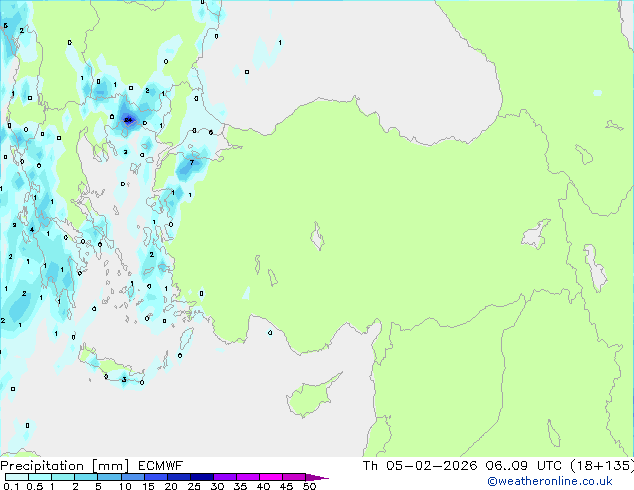Click the 15–20 mm legend swatch
This screenshot has height=490, width=634.
(155, 477)
